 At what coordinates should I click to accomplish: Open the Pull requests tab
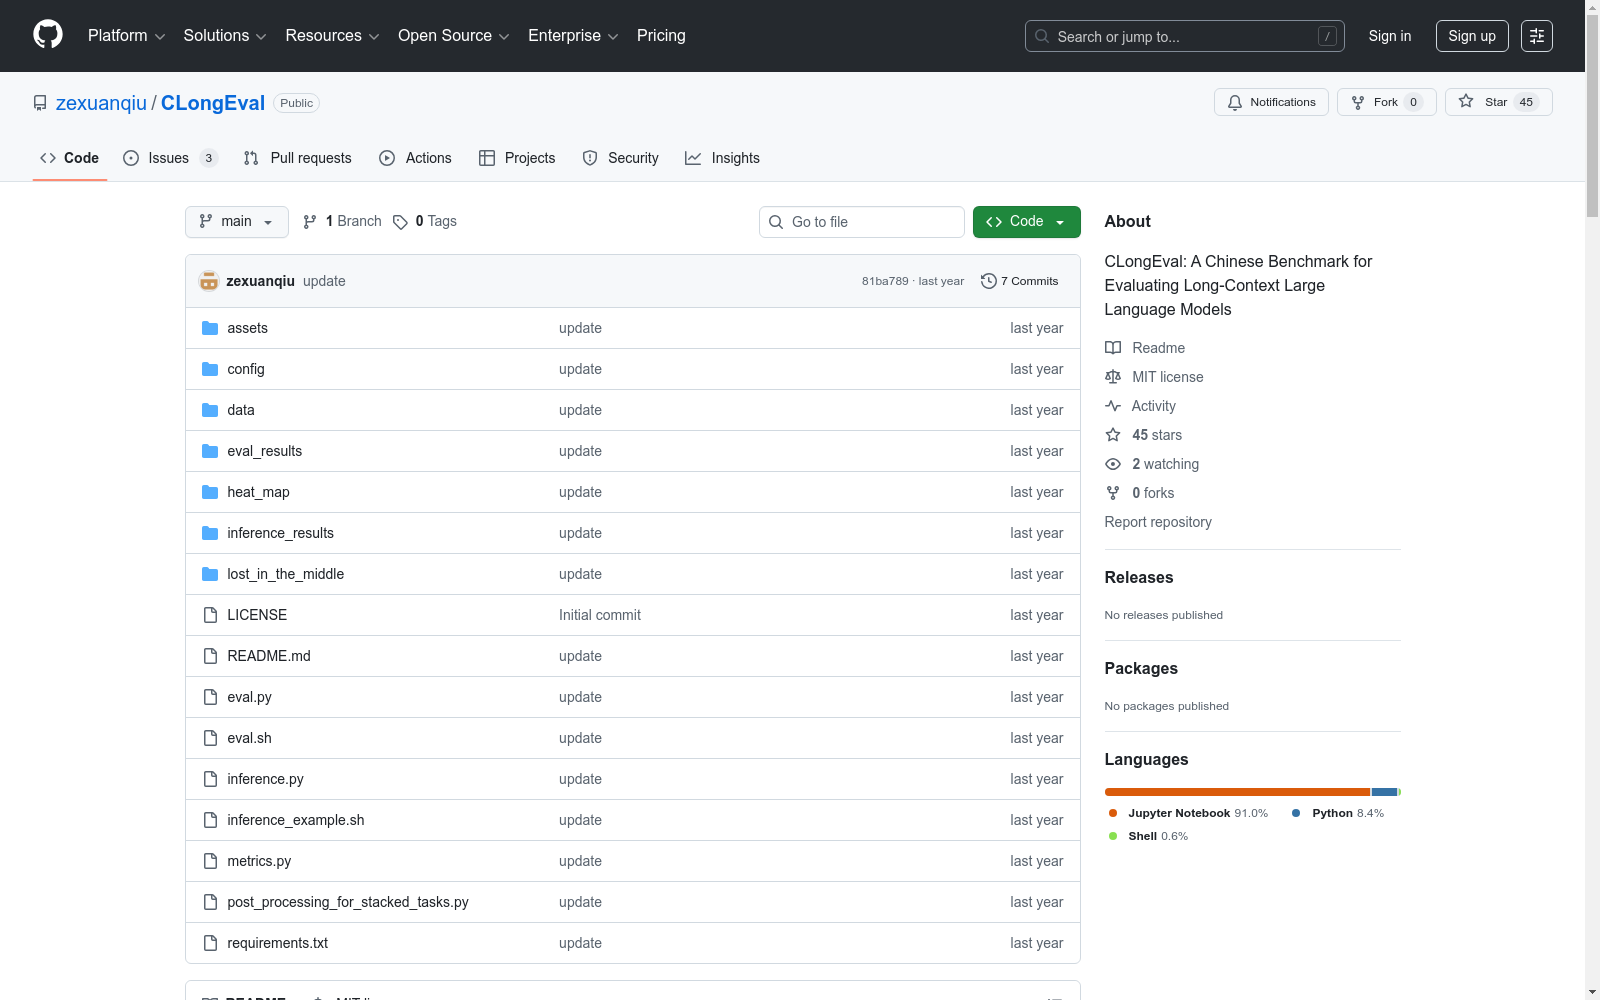click(298, 158)
